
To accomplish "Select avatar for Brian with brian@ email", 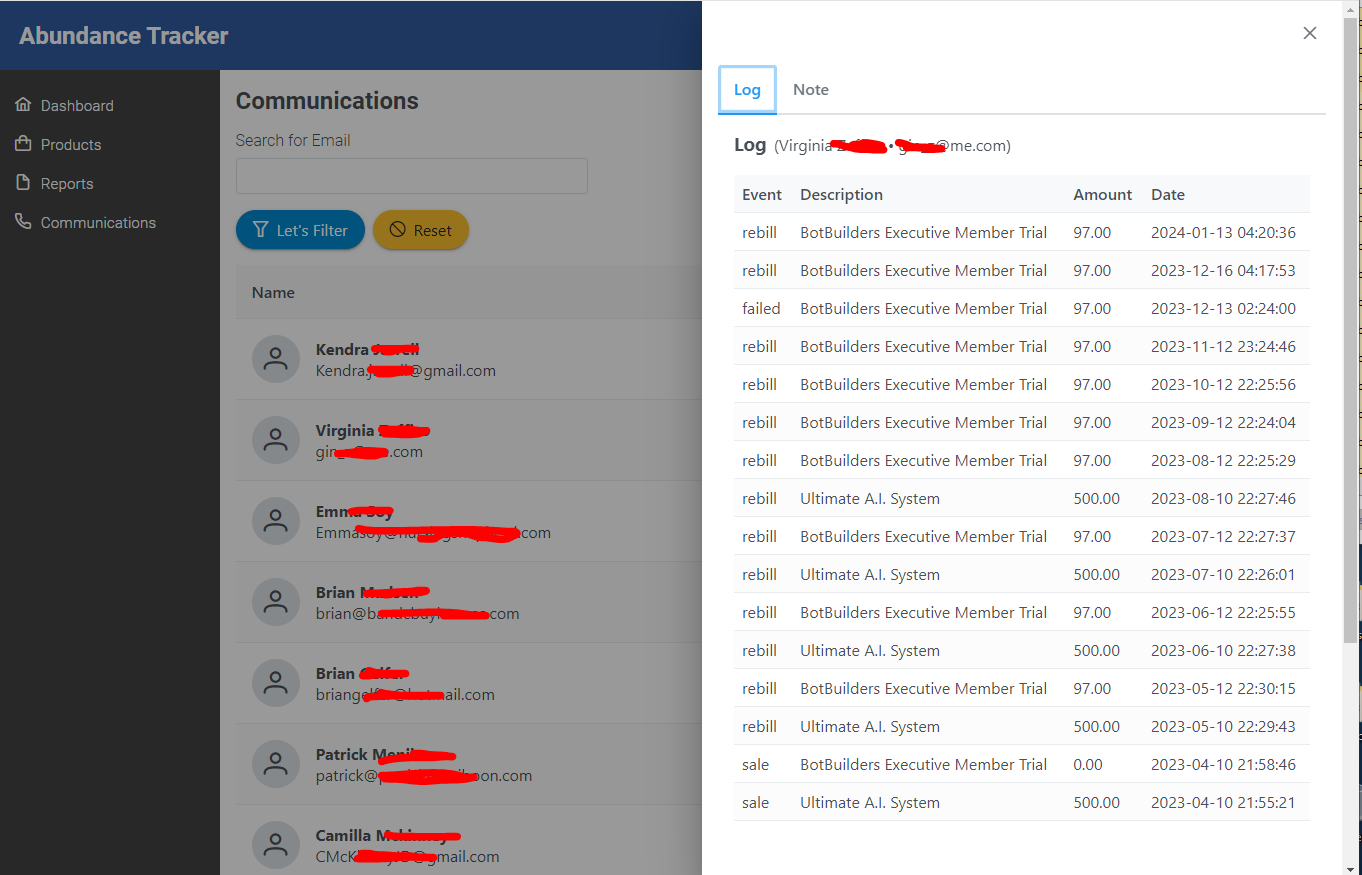I will (276, 602).
